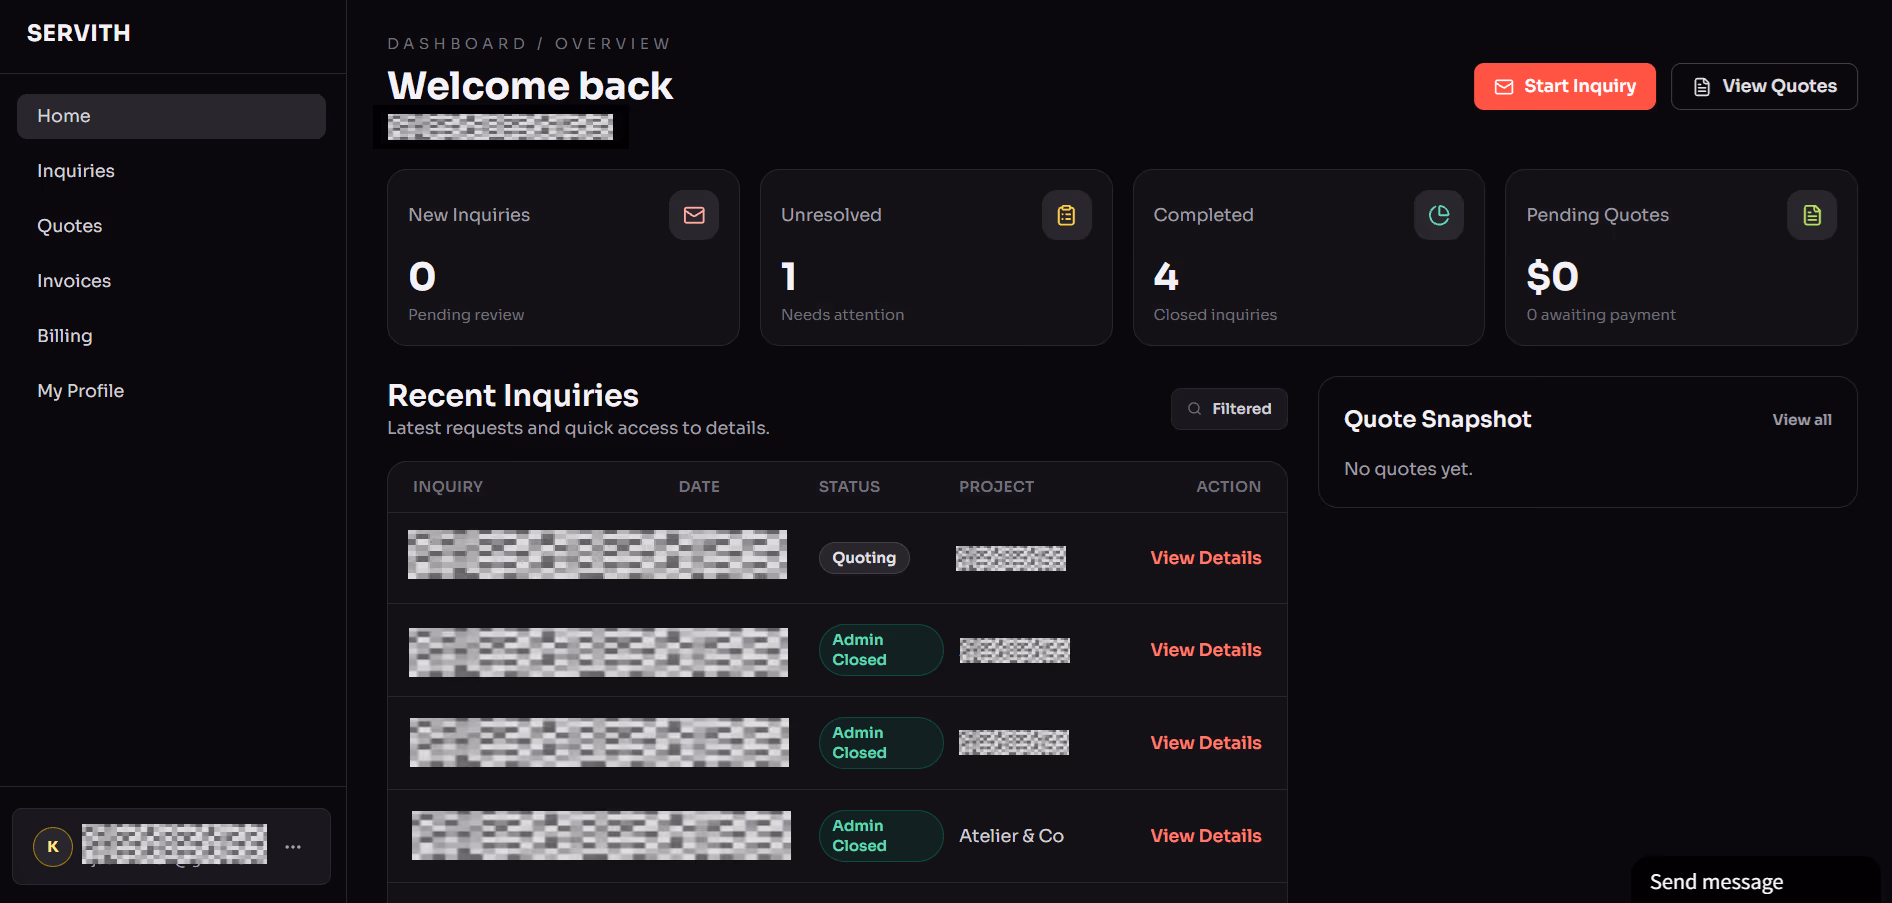Open the Send message chat widget

(x=1716, y=881)
